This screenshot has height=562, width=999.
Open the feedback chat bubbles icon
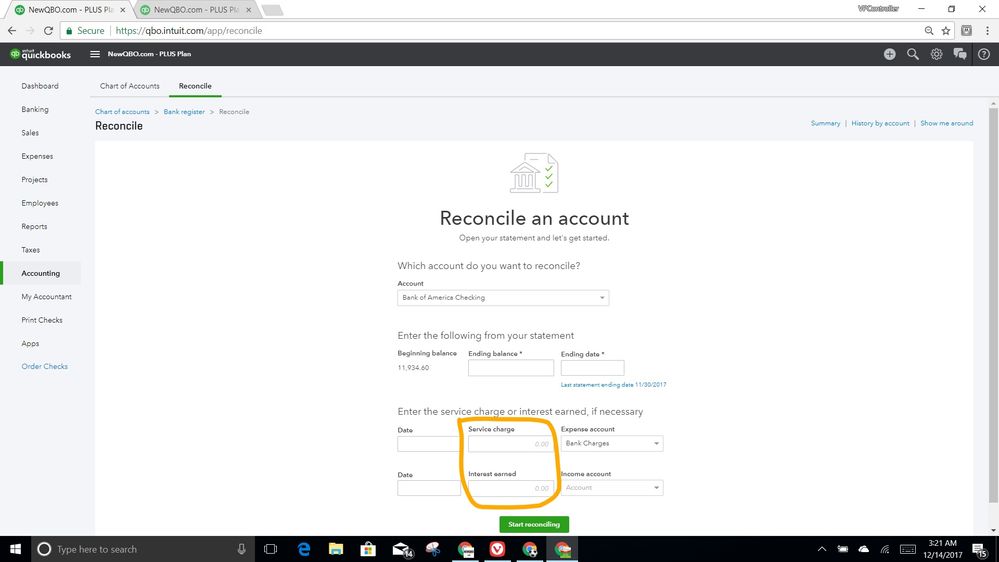click(x=960, y=54)
